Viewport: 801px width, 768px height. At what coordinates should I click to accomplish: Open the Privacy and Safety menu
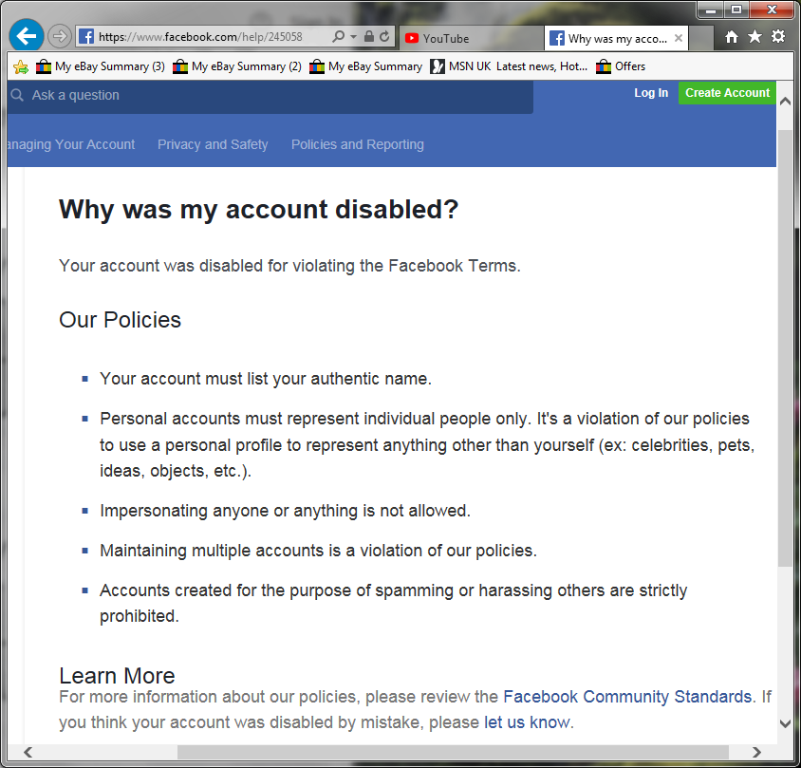(x=212, y=145)
